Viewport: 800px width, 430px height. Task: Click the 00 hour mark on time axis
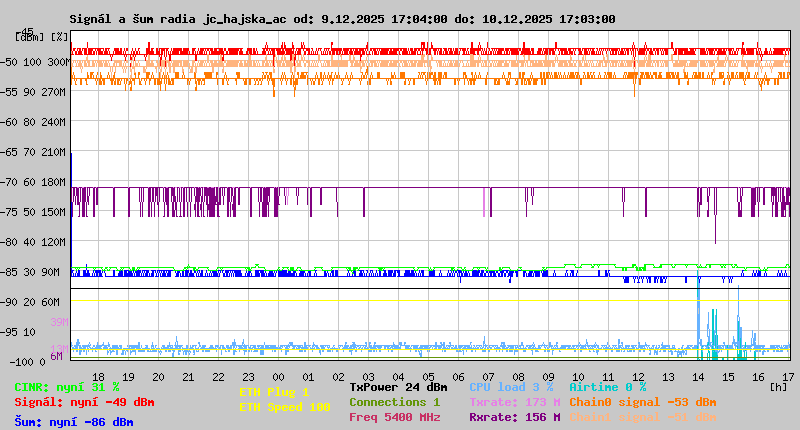coord(280,377)
